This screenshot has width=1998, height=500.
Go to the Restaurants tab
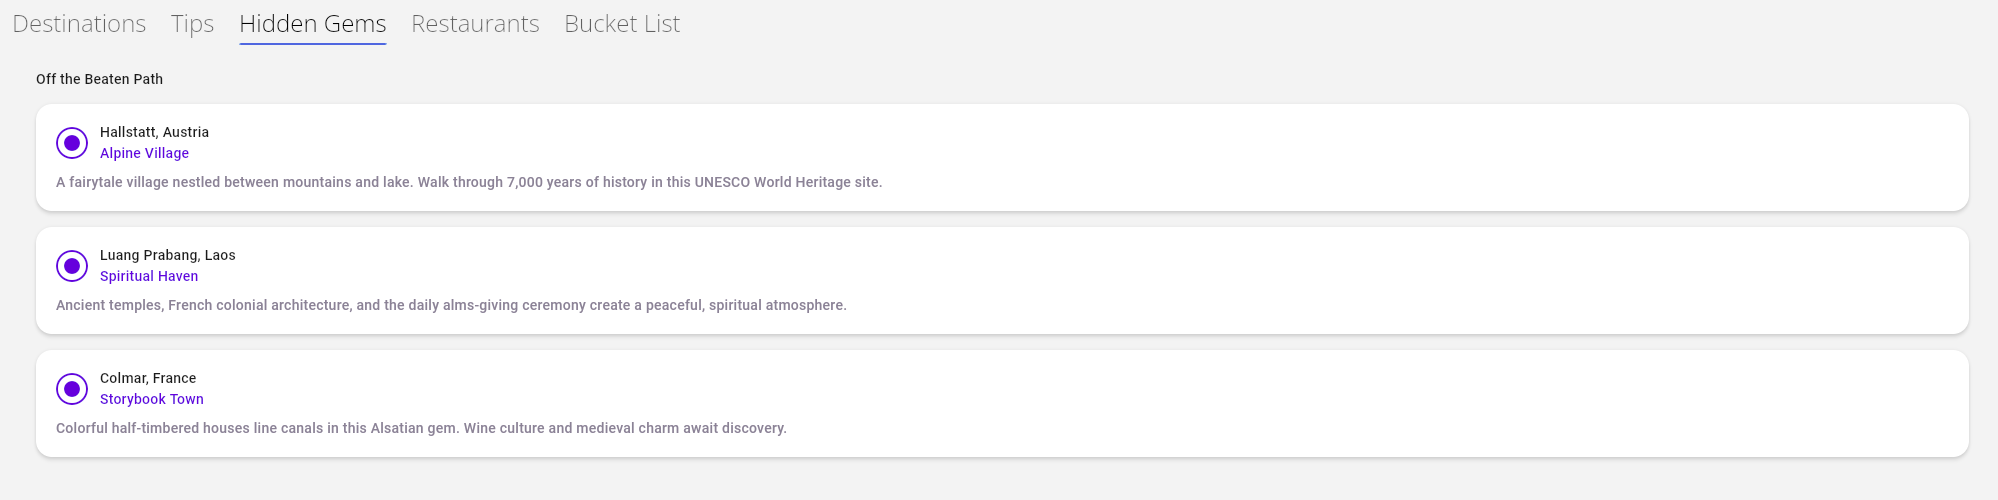[475, 24]
